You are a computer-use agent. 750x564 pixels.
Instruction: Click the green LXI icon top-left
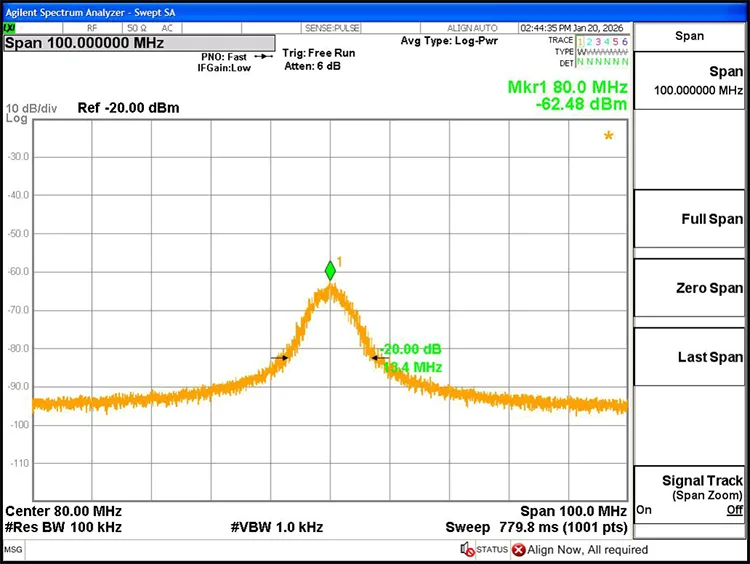pyautogui.click(x=10, y=28)
